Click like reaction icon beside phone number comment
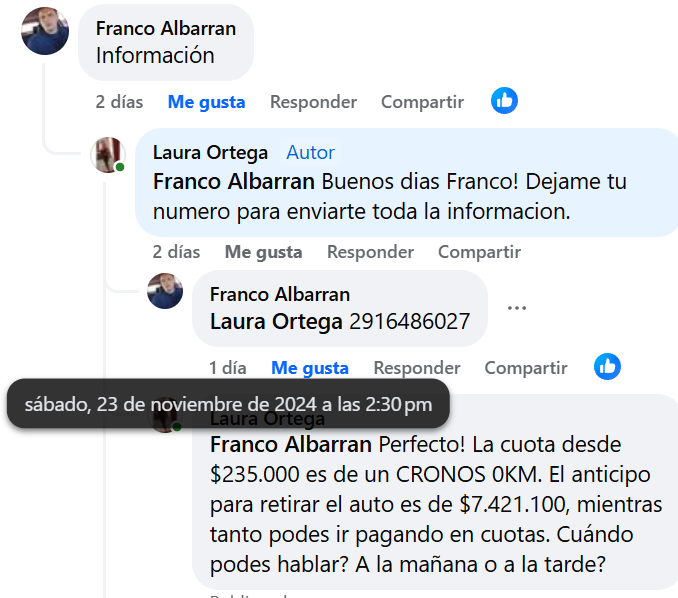The height and width of the screenshot is (598, 678). click(x=607, y=367)
